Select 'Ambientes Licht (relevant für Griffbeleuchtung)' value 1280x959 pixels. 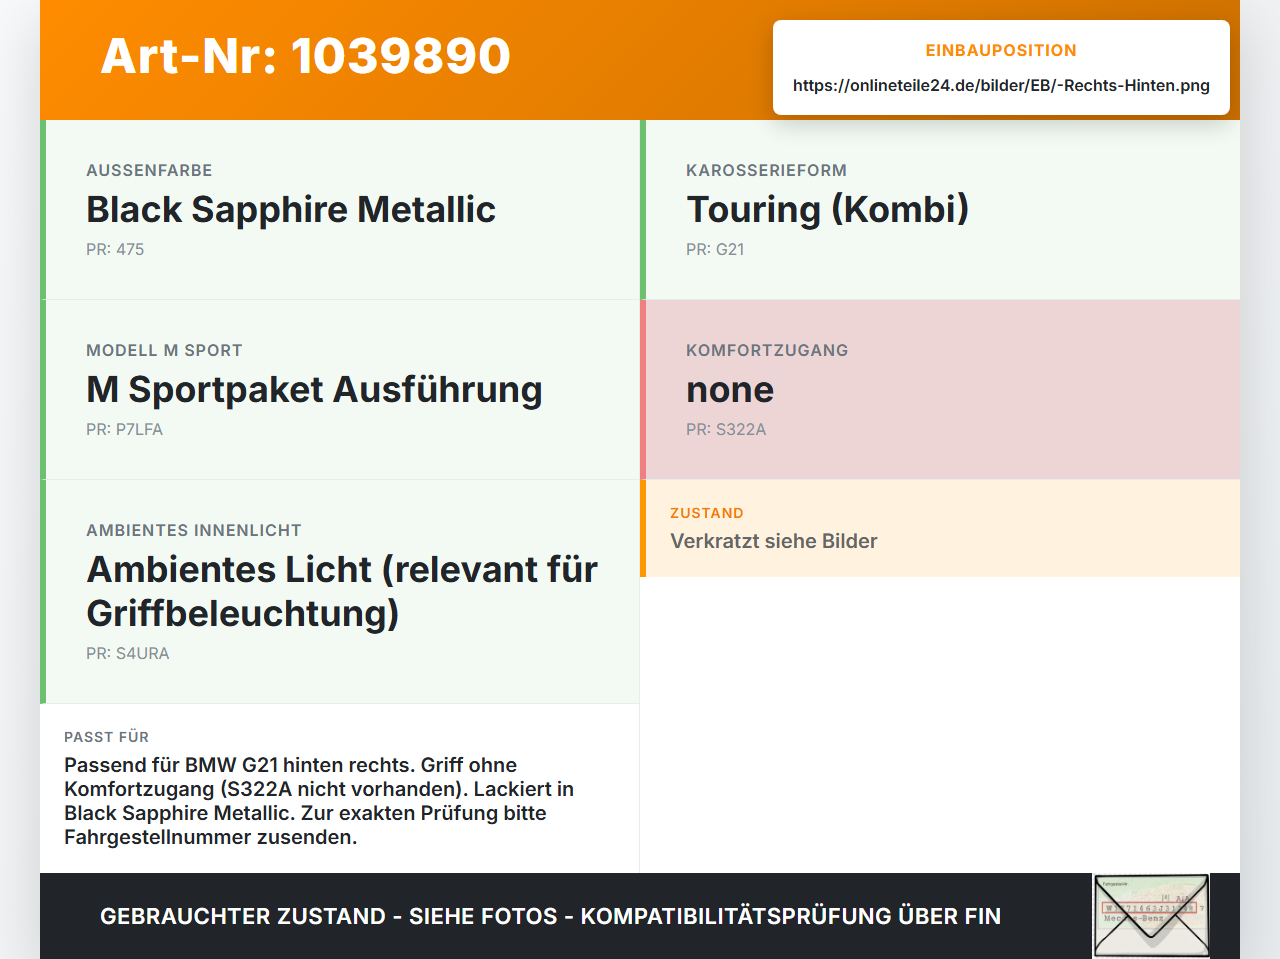pos(342,591)
